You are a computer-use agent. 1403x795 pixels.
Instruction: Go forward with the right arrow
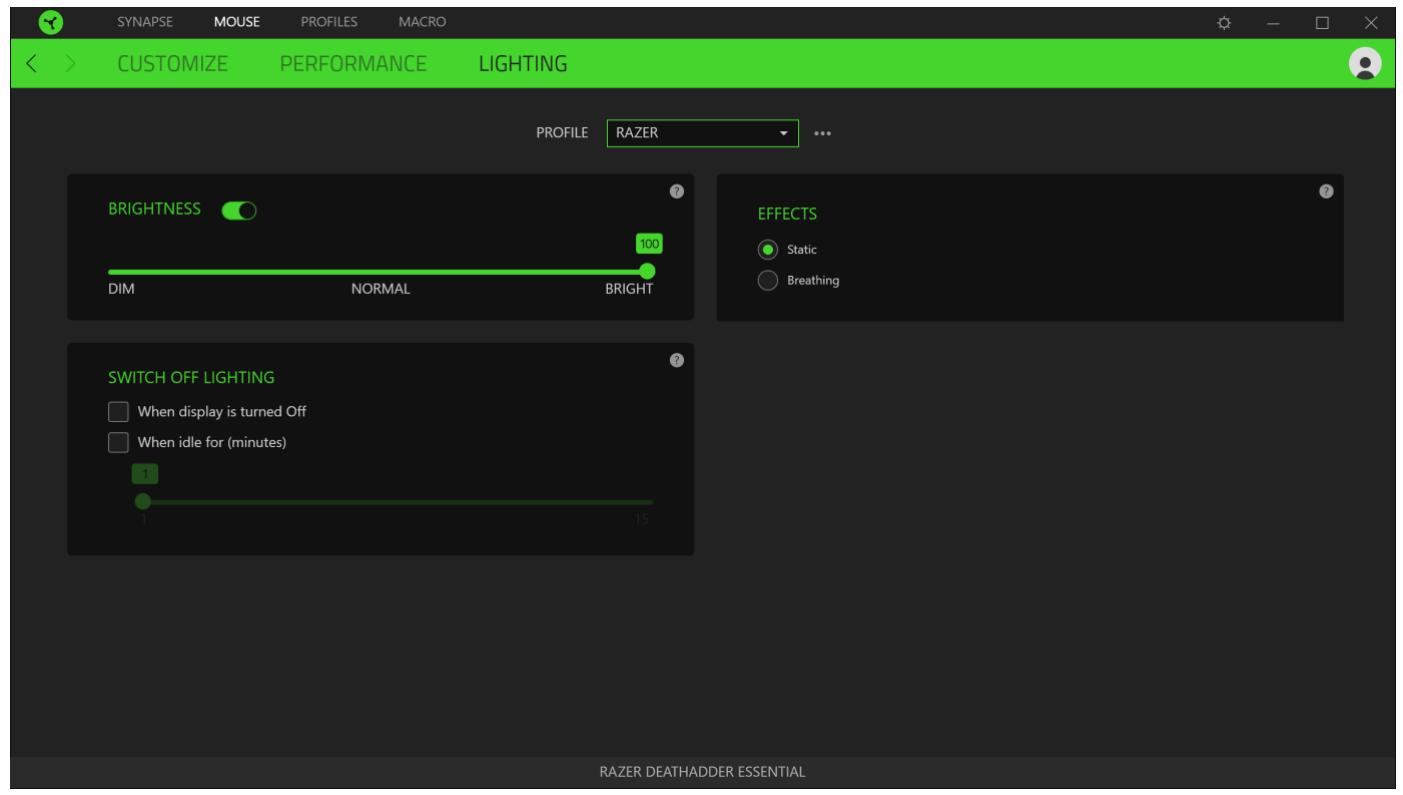coord(70,65)
